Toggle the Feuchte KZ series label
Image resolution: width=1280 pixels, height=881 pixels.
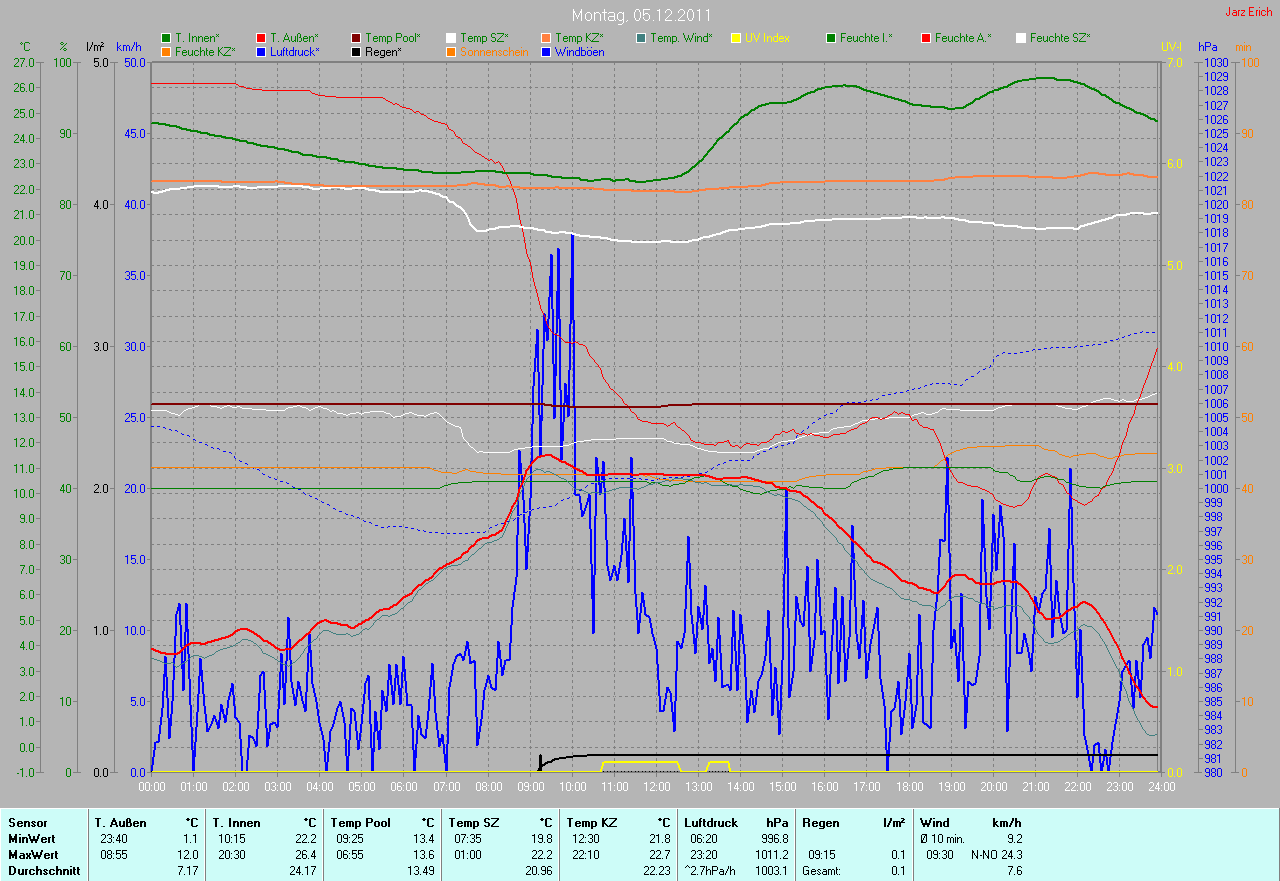[x=205, y=51]
